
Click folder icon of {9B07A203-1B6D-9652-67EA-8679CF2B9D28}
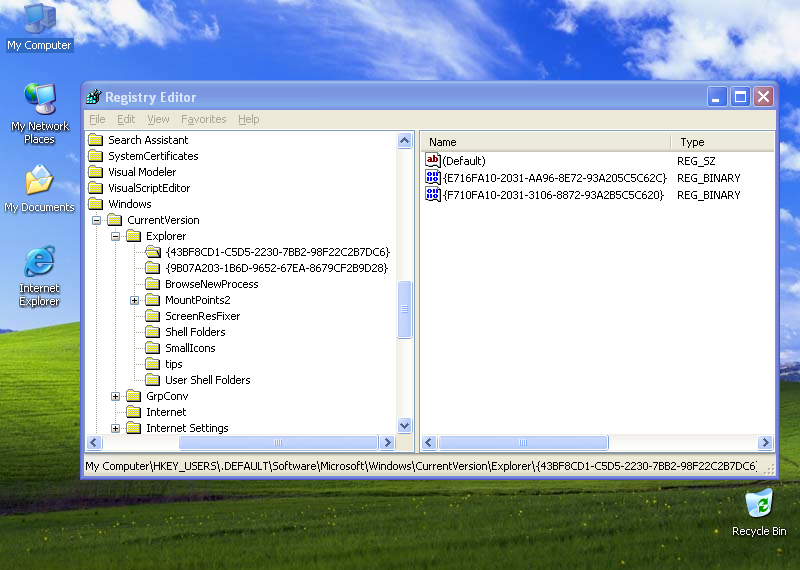(x=152, y=268)
